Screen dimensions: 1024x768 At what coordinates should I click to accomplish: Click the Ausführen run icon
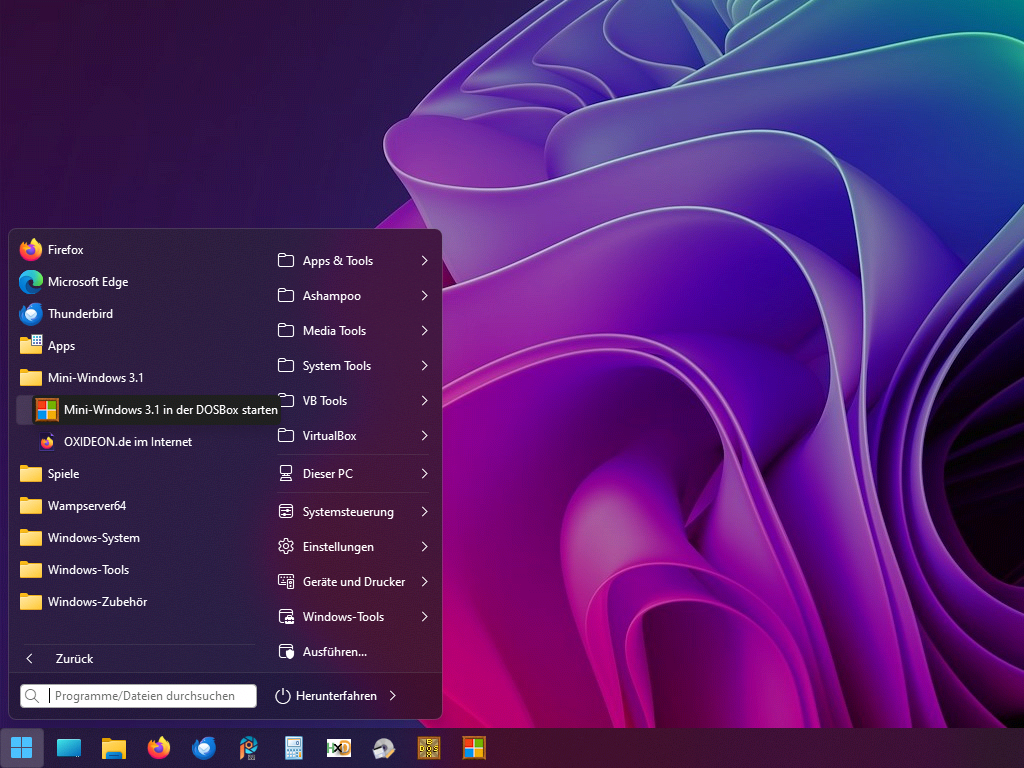(286, 652)
